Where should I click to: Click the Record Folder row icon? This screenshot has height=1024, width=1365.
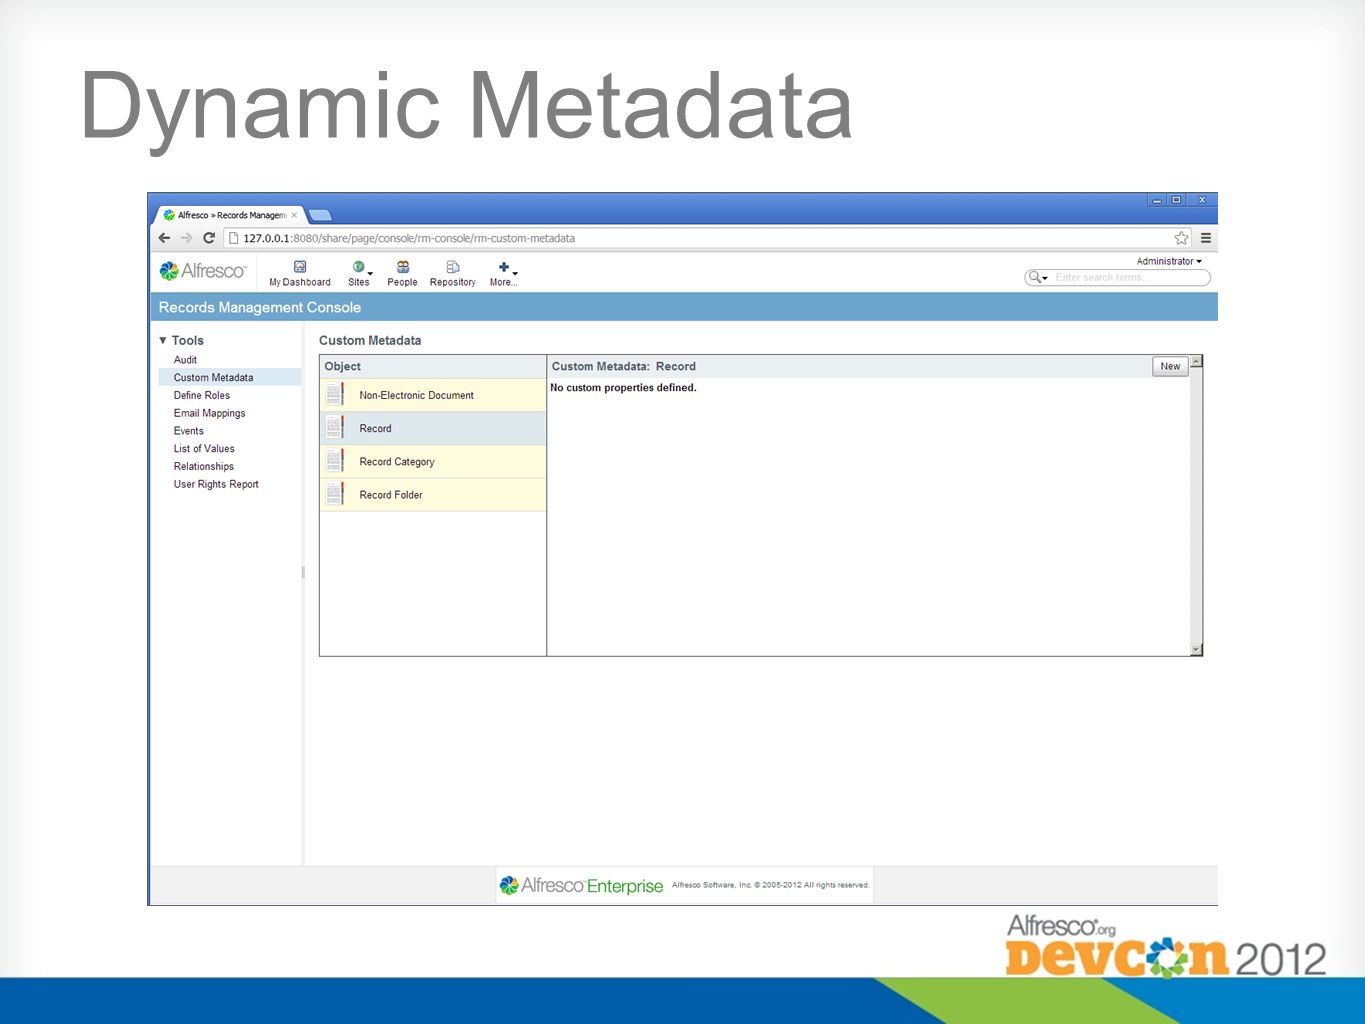[x=335, y=494]
